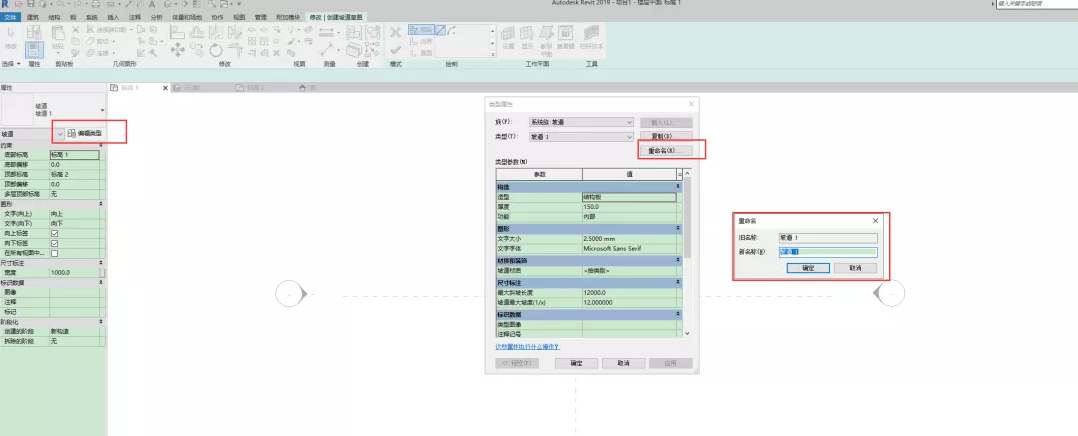The height and width of the screenshot is (436, 1078).
Task: Click the Revit application logo icon
Action: click(x=5, y=4)
